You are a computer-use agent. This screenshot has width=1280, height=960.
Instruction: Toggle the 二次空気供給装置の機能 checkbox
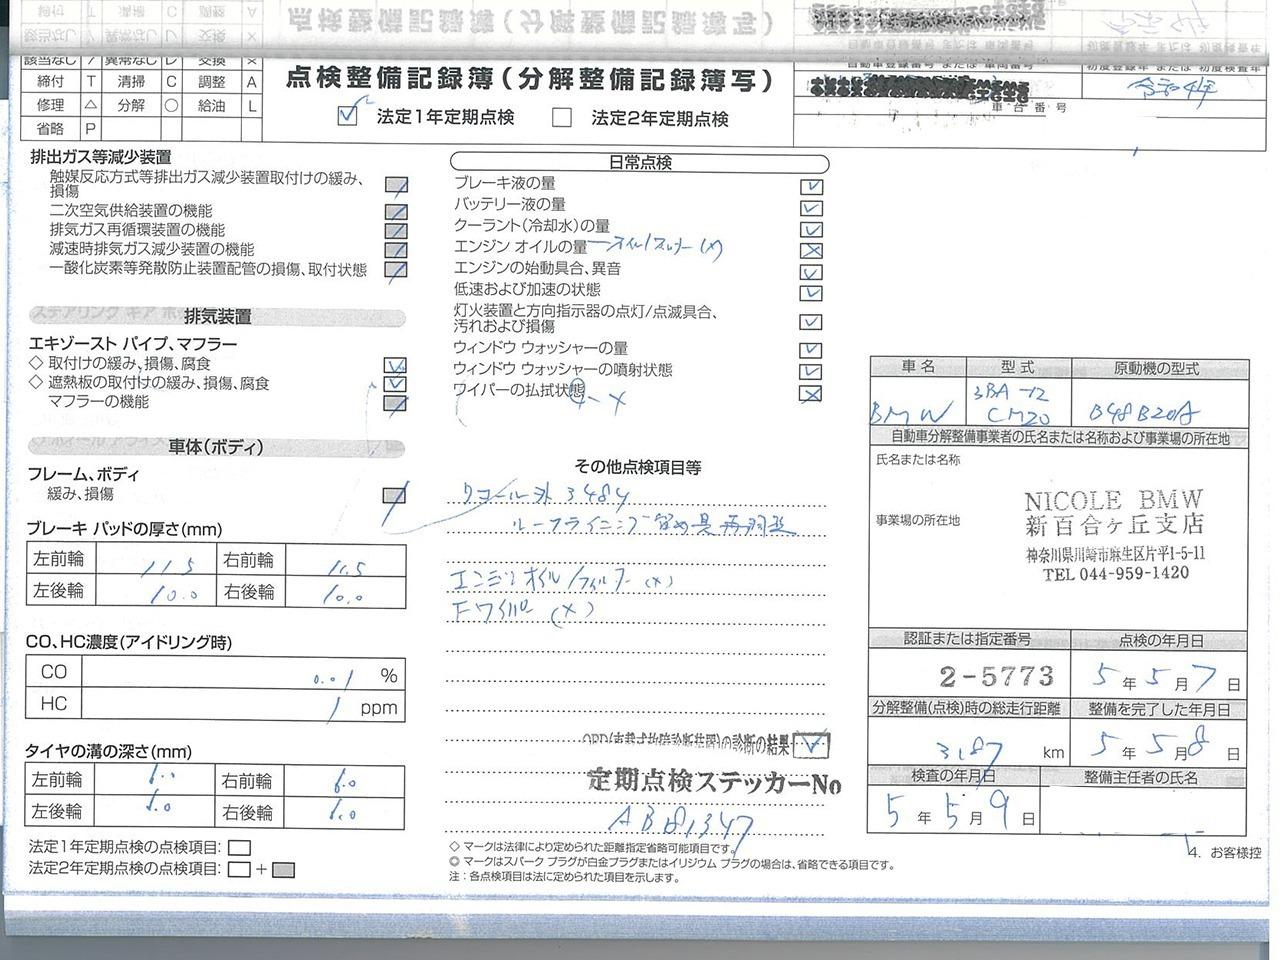click(x=396, y=212)
